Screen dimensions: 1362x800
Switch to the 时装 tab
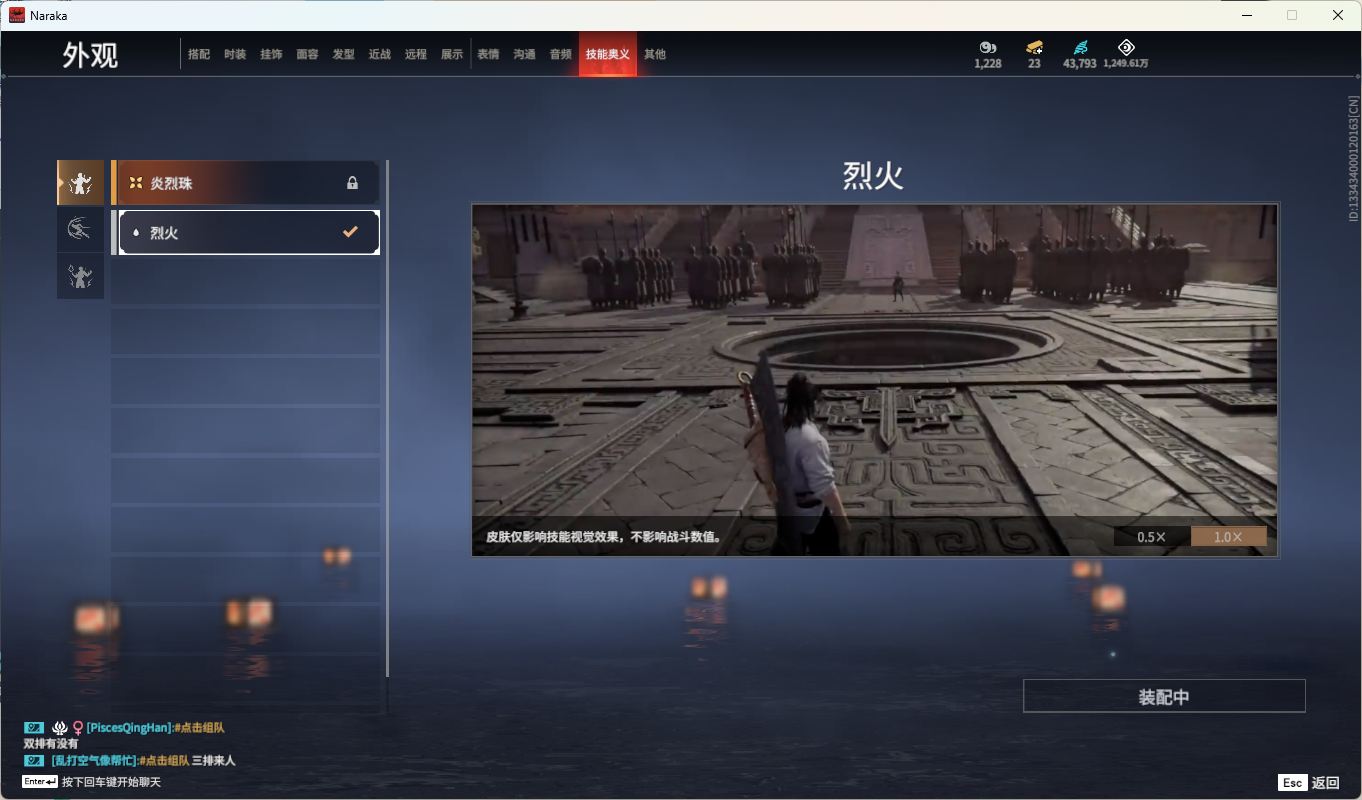(235, 54)
